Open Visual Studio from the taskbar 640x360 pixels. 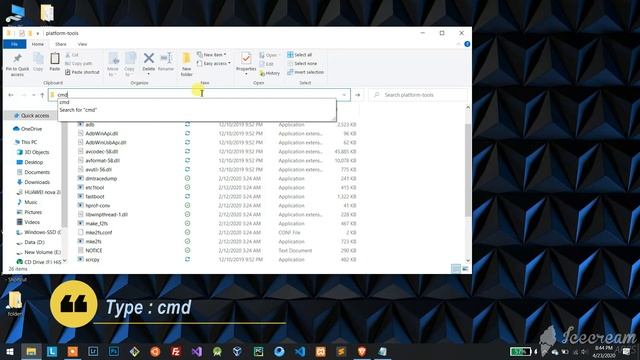(197, 351)
